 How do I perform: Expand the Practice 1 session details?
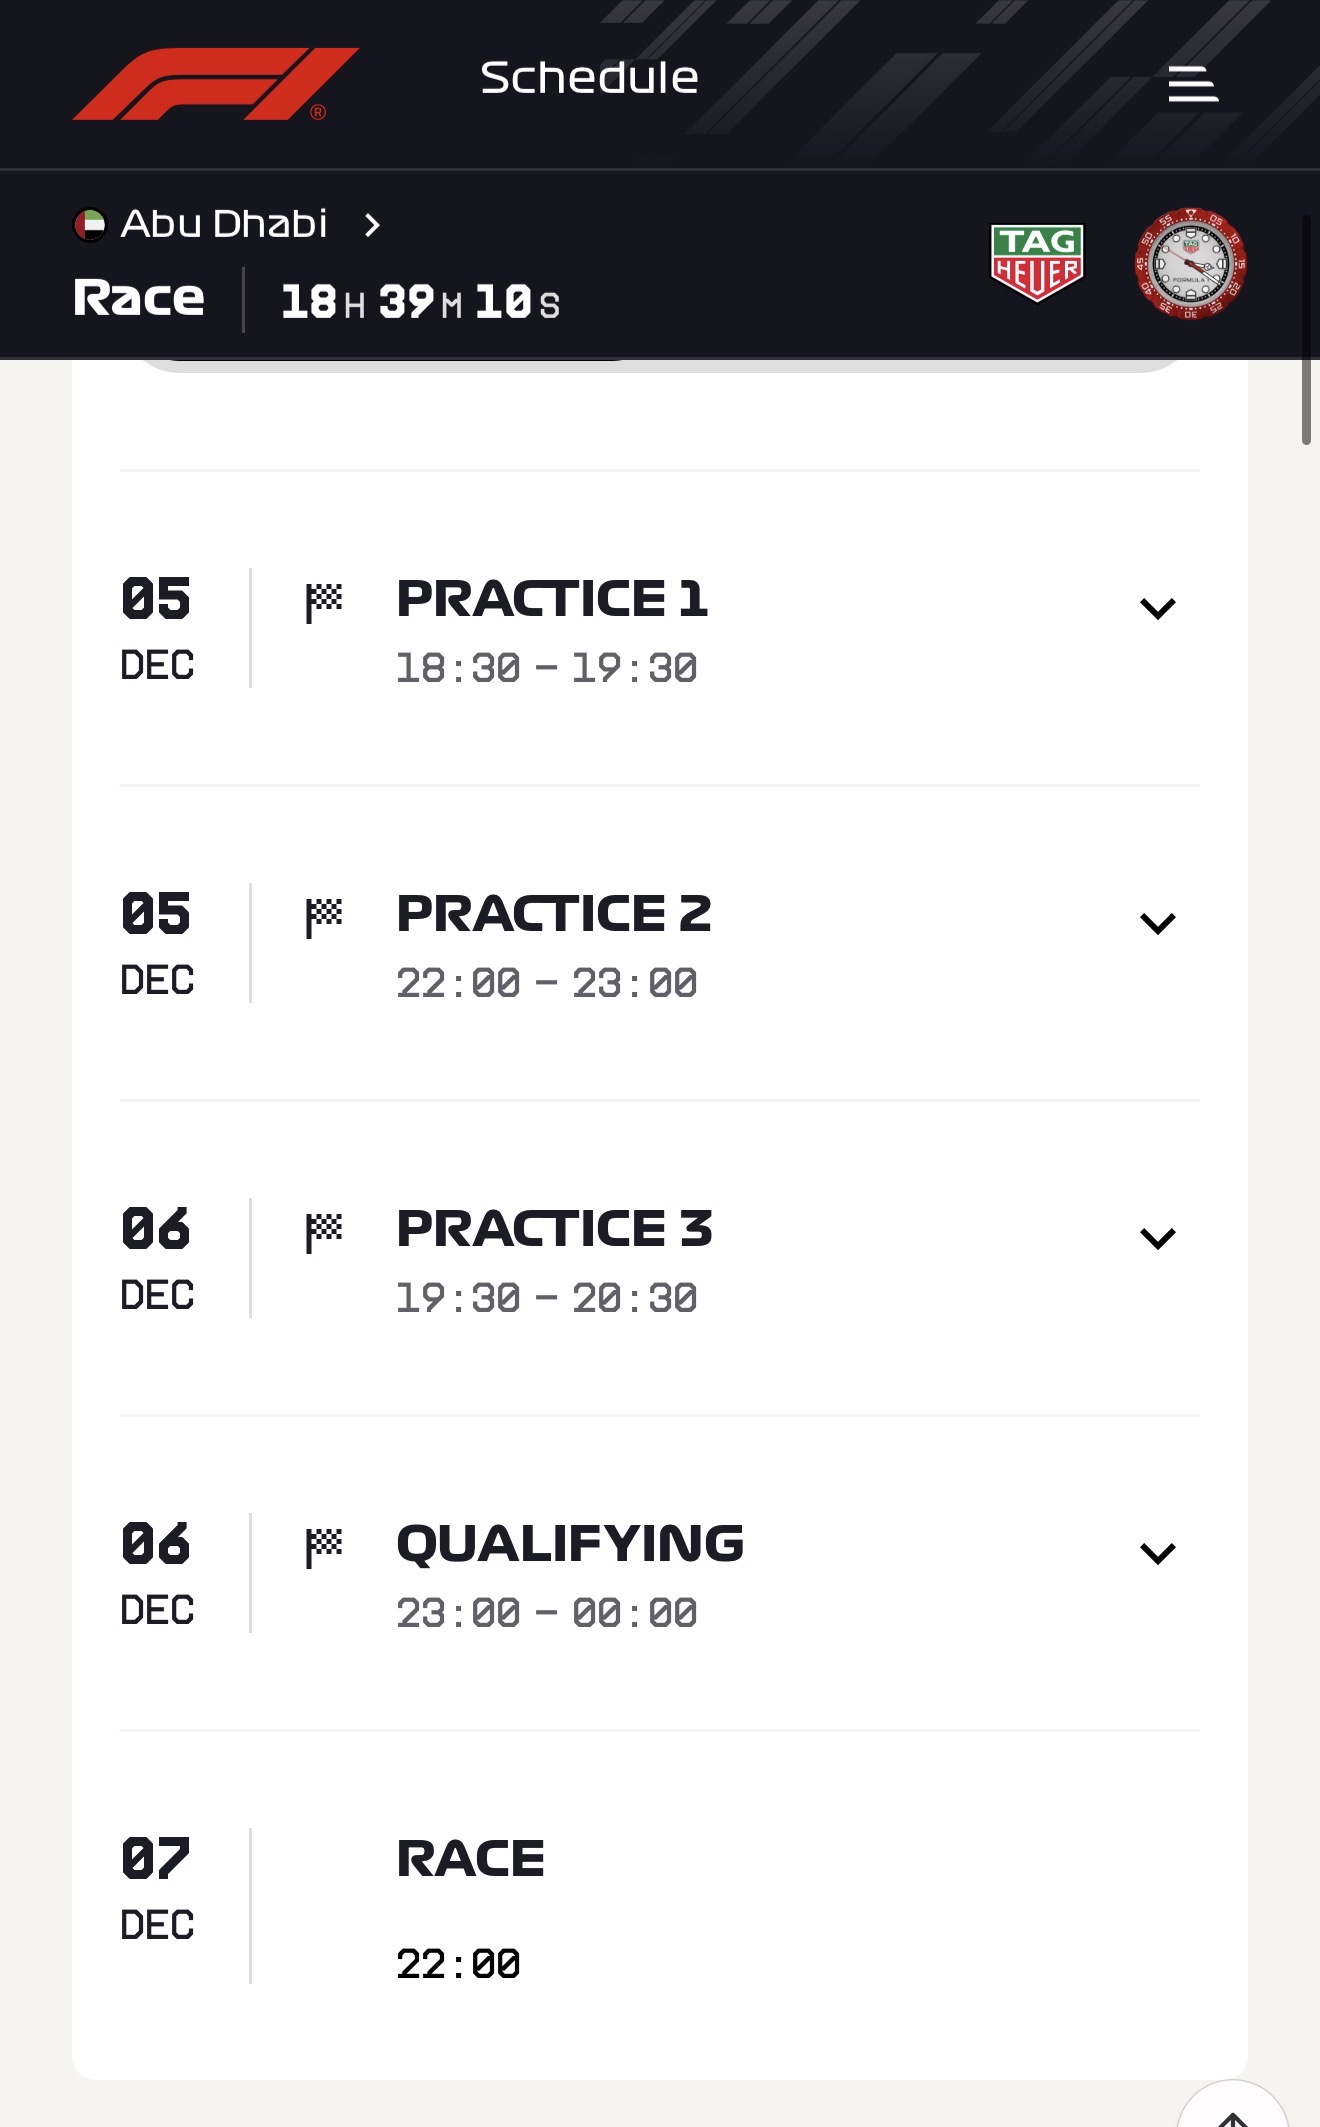pyautogui.click(x=1157, y=608)
